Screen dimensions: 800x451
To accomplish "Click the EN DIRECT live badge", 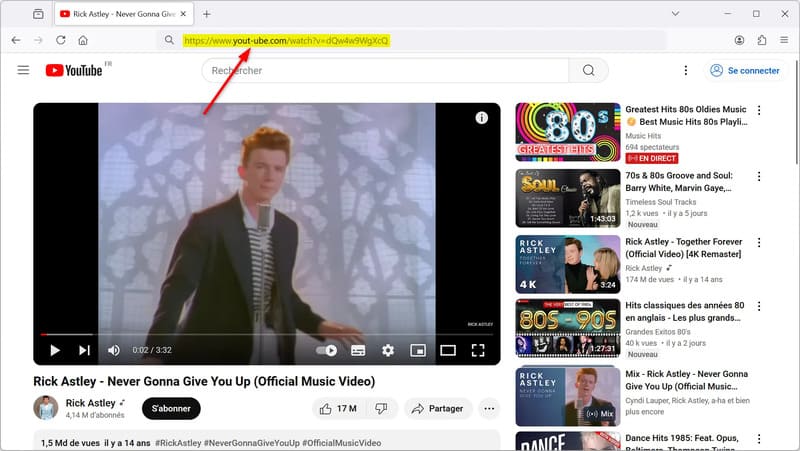I will [x=652, y=159].
